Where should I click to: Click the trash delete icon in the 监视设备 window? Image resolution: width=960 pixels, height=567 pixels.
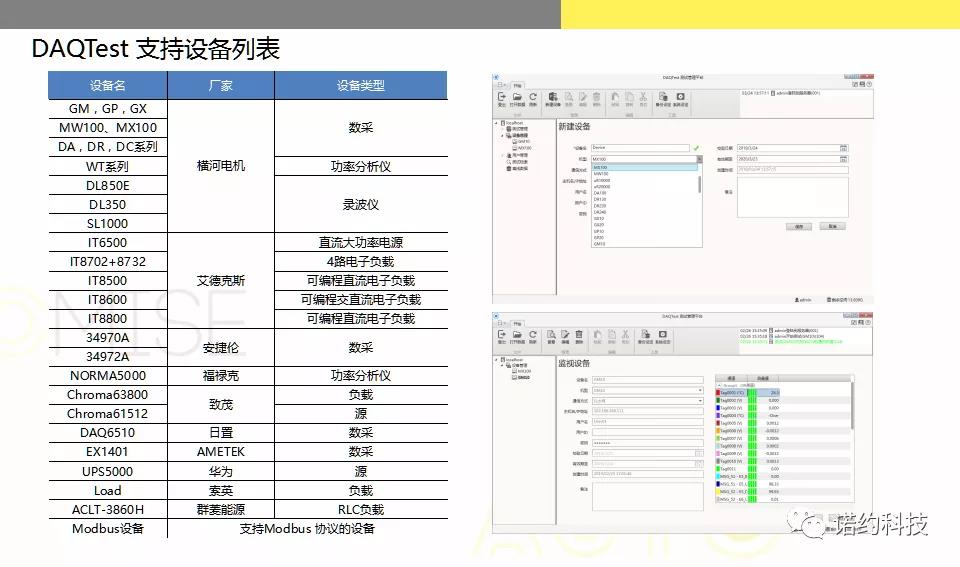[x=579, y=334]
